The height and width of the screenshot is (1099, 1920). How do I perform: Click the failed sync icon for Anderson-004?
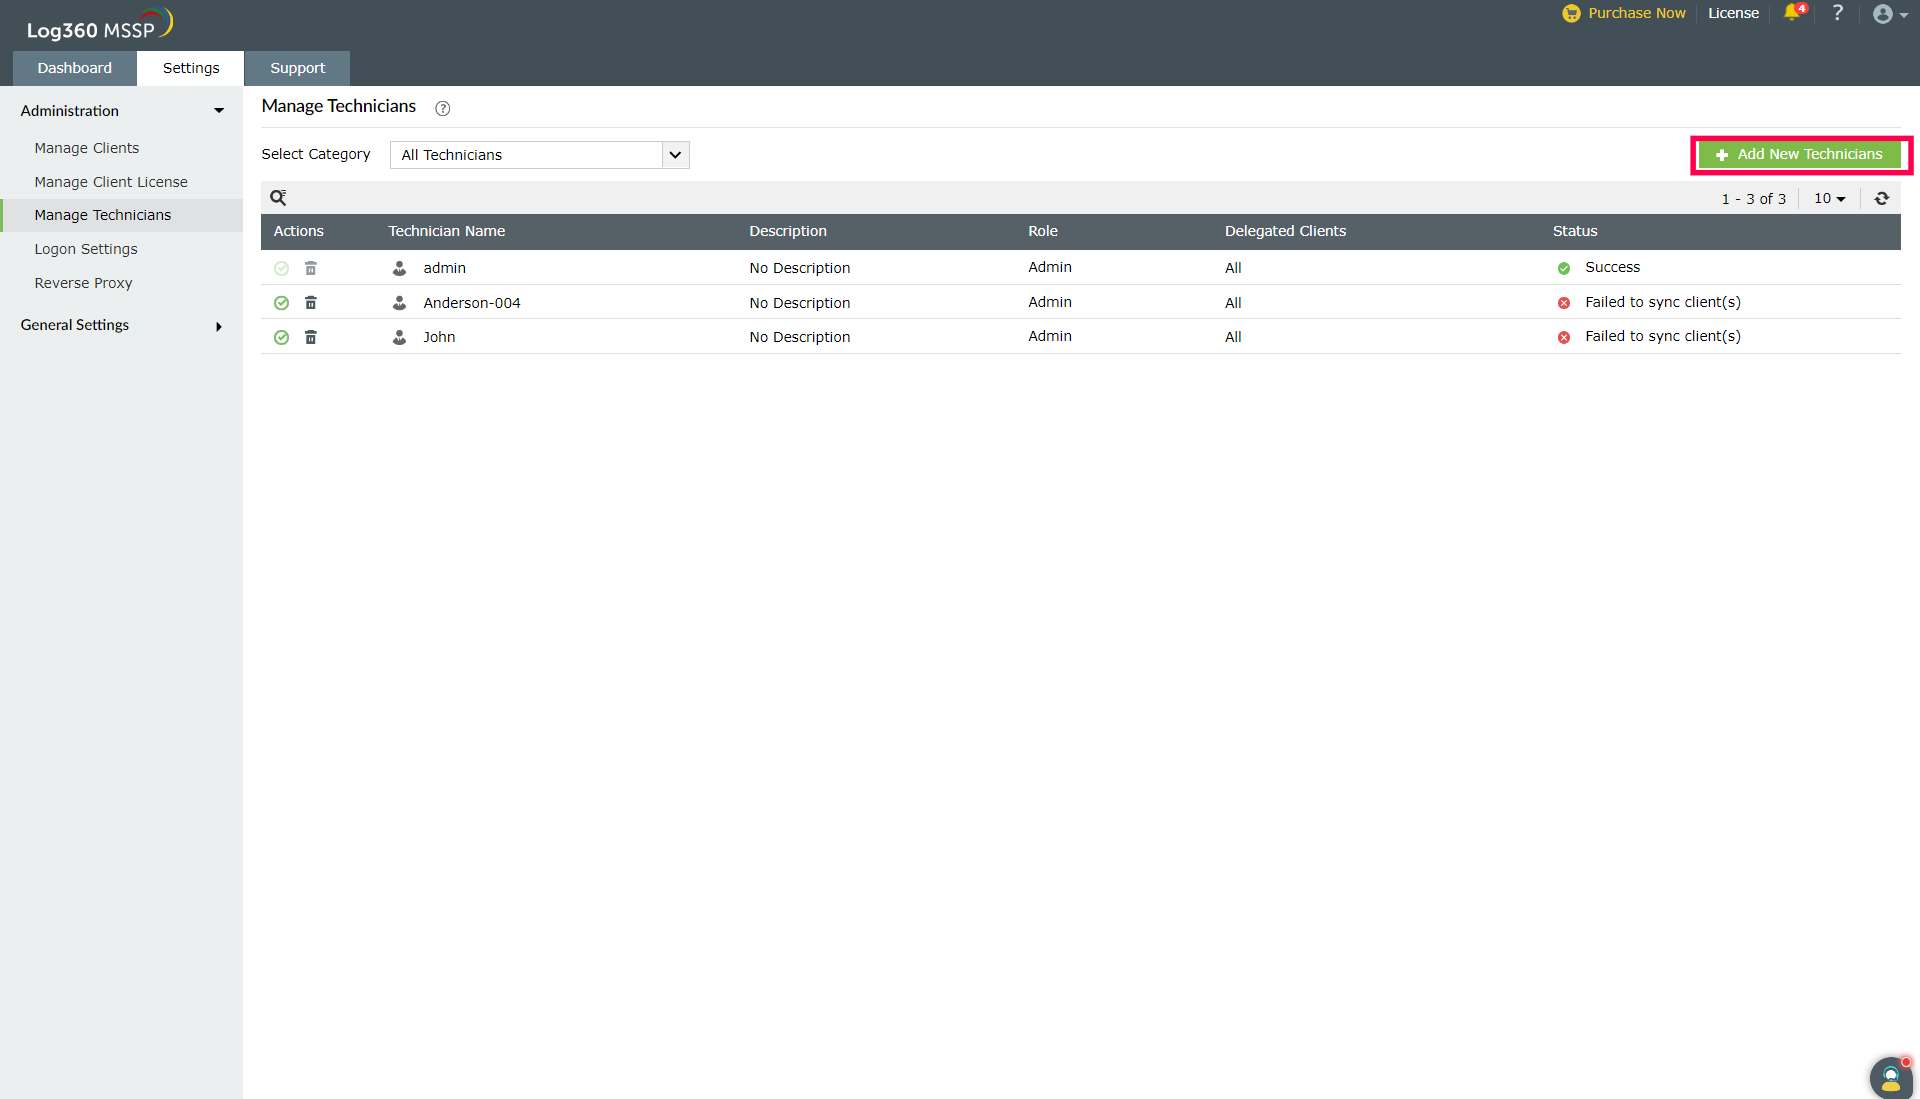click(1564, 302)
